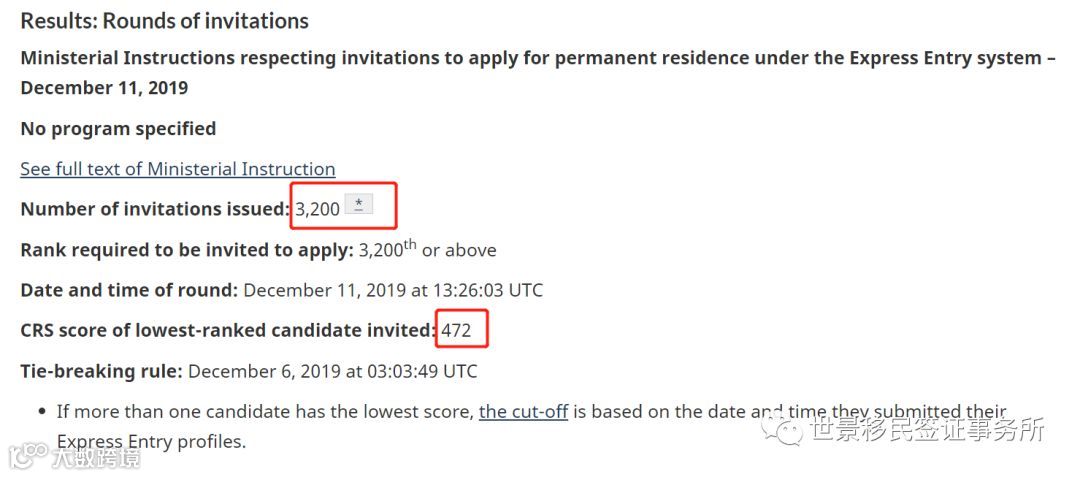
Task: Open the asterisk footnote beside 3,200
Action: tap(358, 204)
